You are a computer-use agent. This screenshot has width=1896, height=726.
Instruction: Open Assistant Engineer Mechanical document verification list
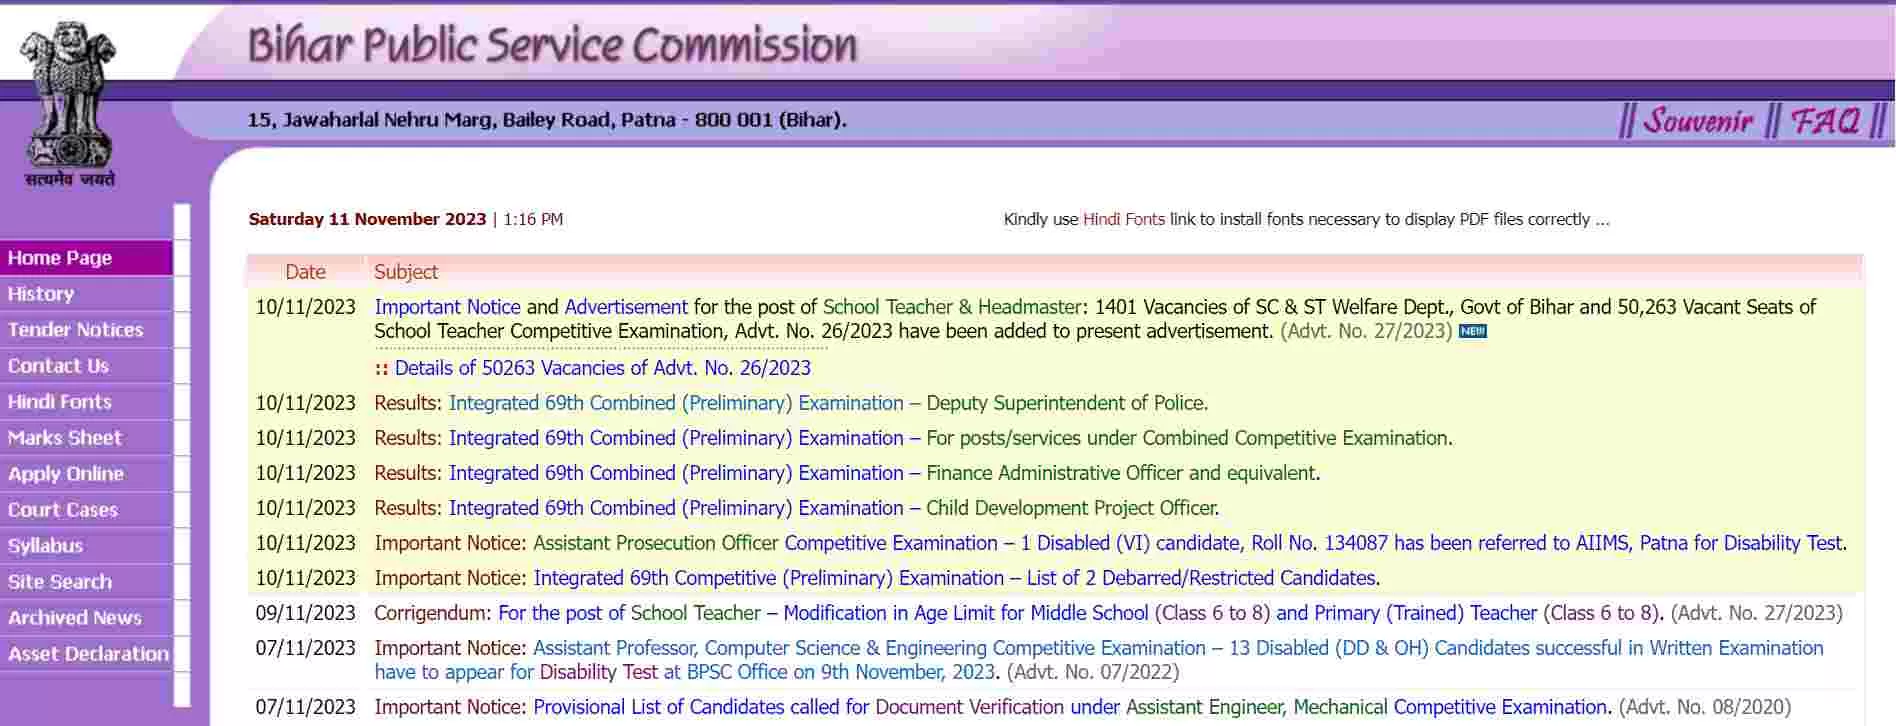(1071, 707)
